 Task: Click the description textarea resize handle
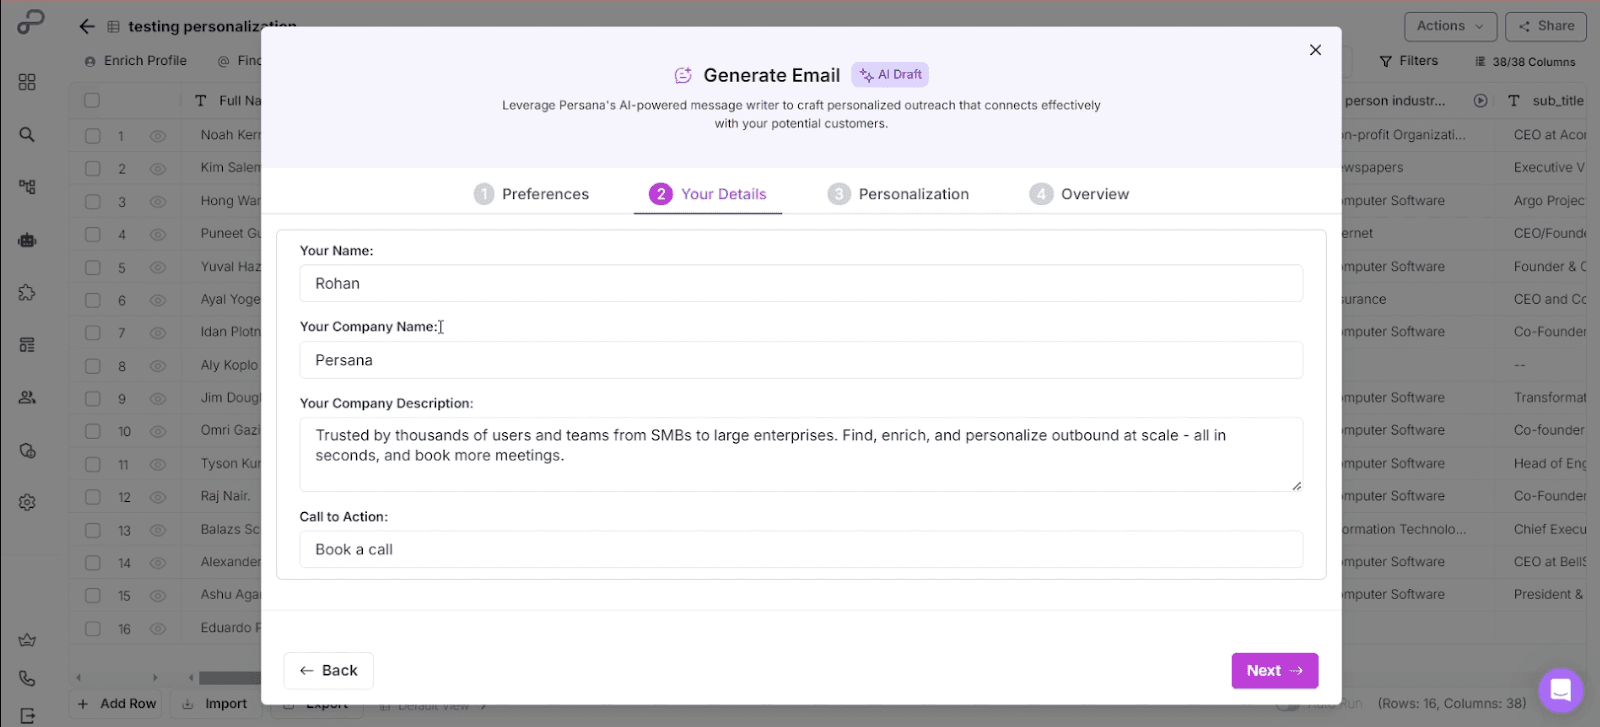coord(1296,485)
